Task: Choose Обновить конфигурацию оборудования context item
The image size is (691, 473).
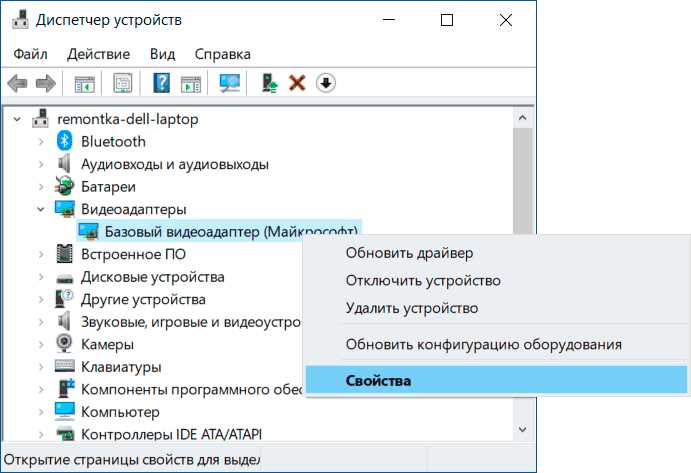Action: click(x=483, y=344)
